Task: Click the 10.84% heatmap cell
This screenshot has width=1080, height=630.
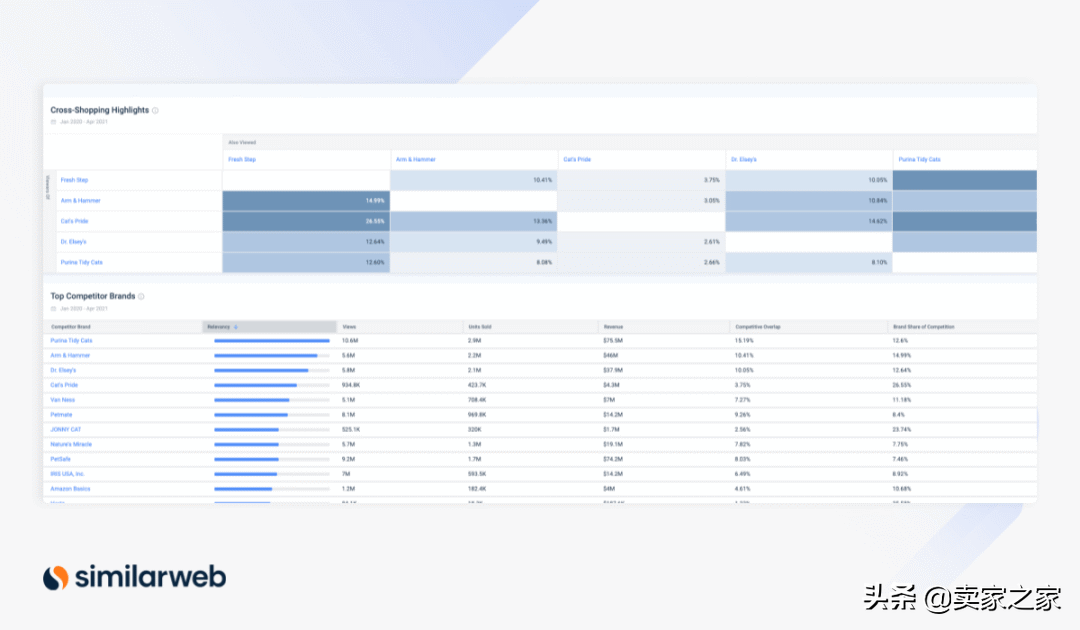Action: (x=809, y=201)
